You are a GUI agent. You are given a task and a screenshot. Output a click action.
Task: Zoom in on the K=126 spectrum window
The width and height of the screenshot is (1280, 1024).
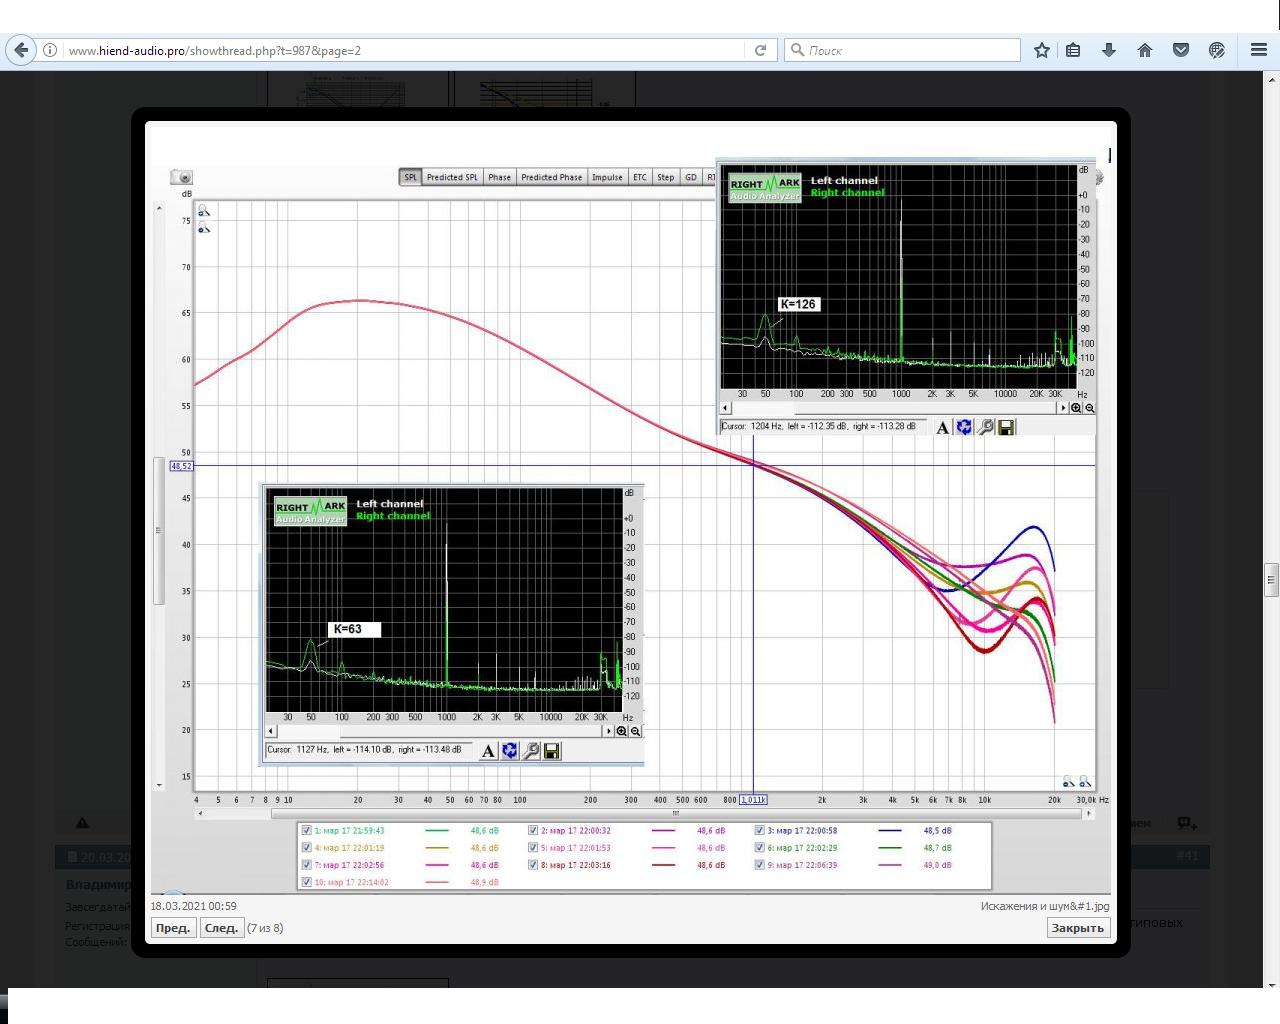coord(1076,408)
